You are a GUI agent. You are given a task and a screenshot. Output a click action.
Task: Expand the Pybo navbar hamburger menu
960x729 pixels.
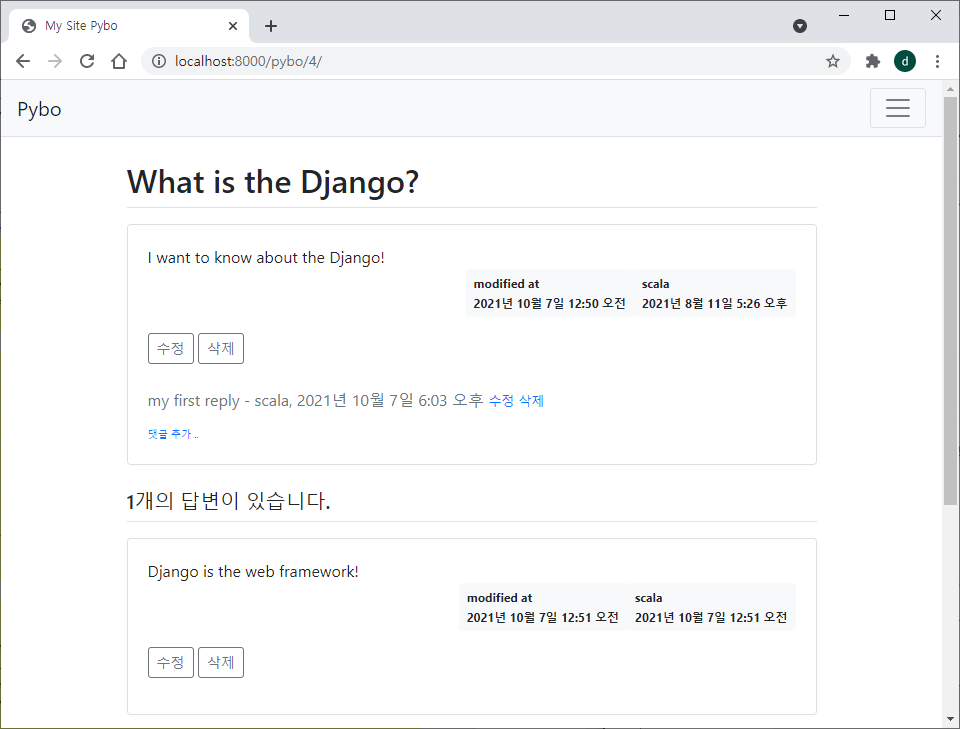point(898,108)
